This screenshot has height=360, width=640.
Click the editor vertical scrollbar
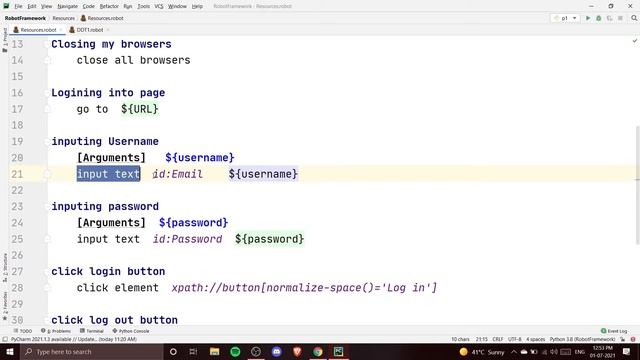[x=637, y=186]
